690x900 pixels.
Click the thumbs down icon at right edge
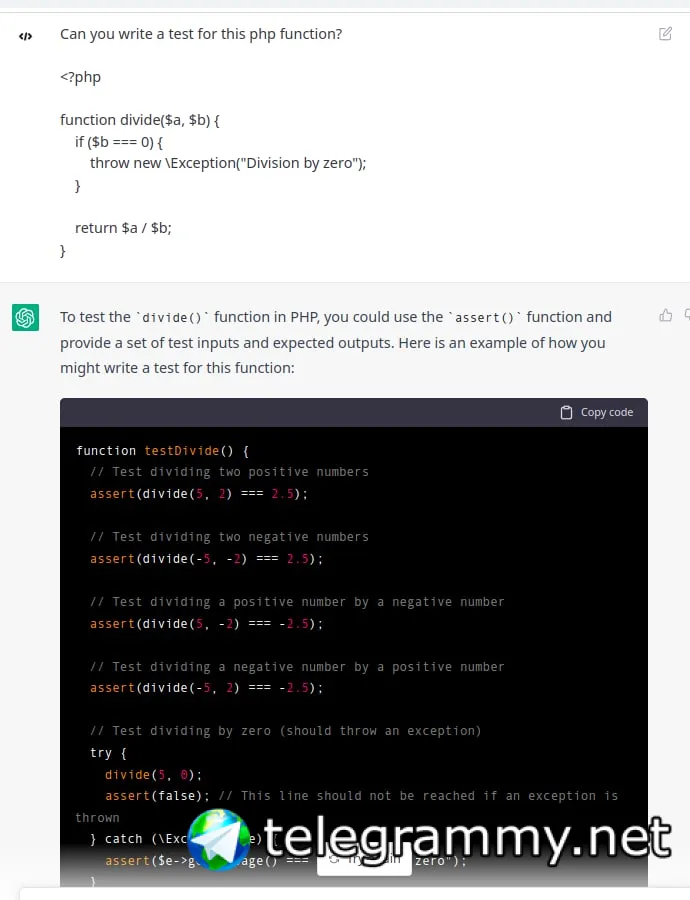(687, 315)
